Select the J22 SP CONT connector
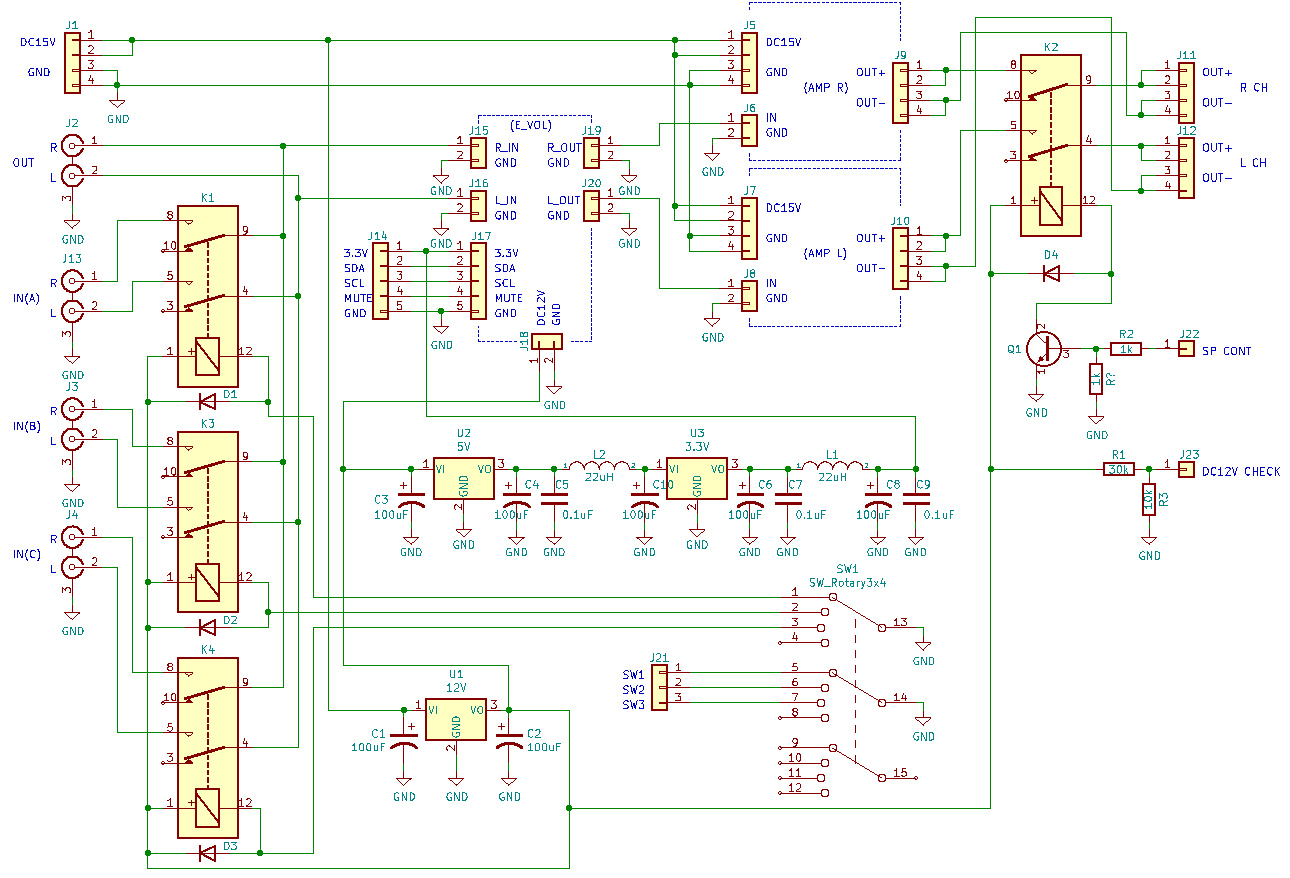The width and height of the screenshot is (1290, 878). tap(1186, 348)
